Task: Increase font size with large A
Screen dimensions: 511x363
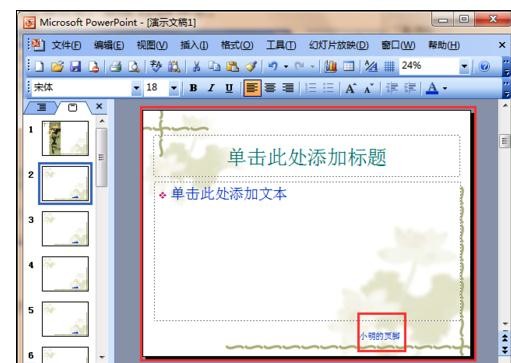Action: (350, 89)
